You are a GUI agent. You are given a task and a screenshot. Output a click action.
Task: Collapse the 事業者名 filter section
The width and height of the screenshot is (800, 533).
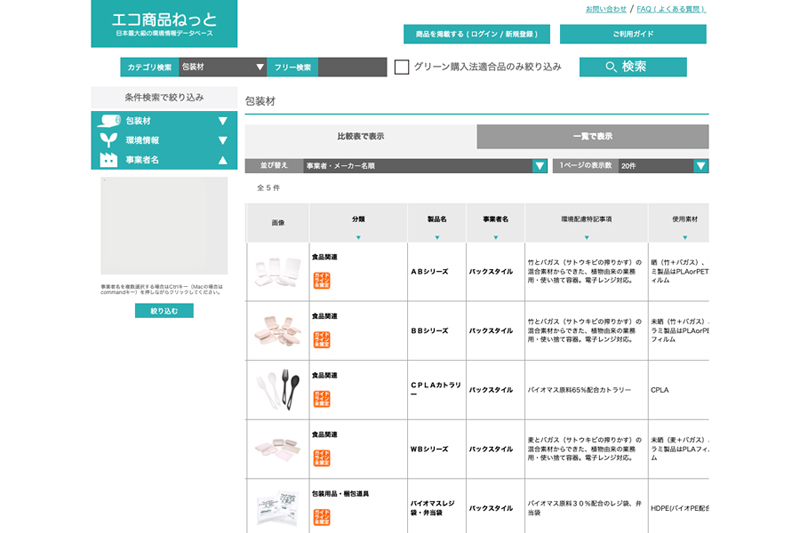point(223,160)
